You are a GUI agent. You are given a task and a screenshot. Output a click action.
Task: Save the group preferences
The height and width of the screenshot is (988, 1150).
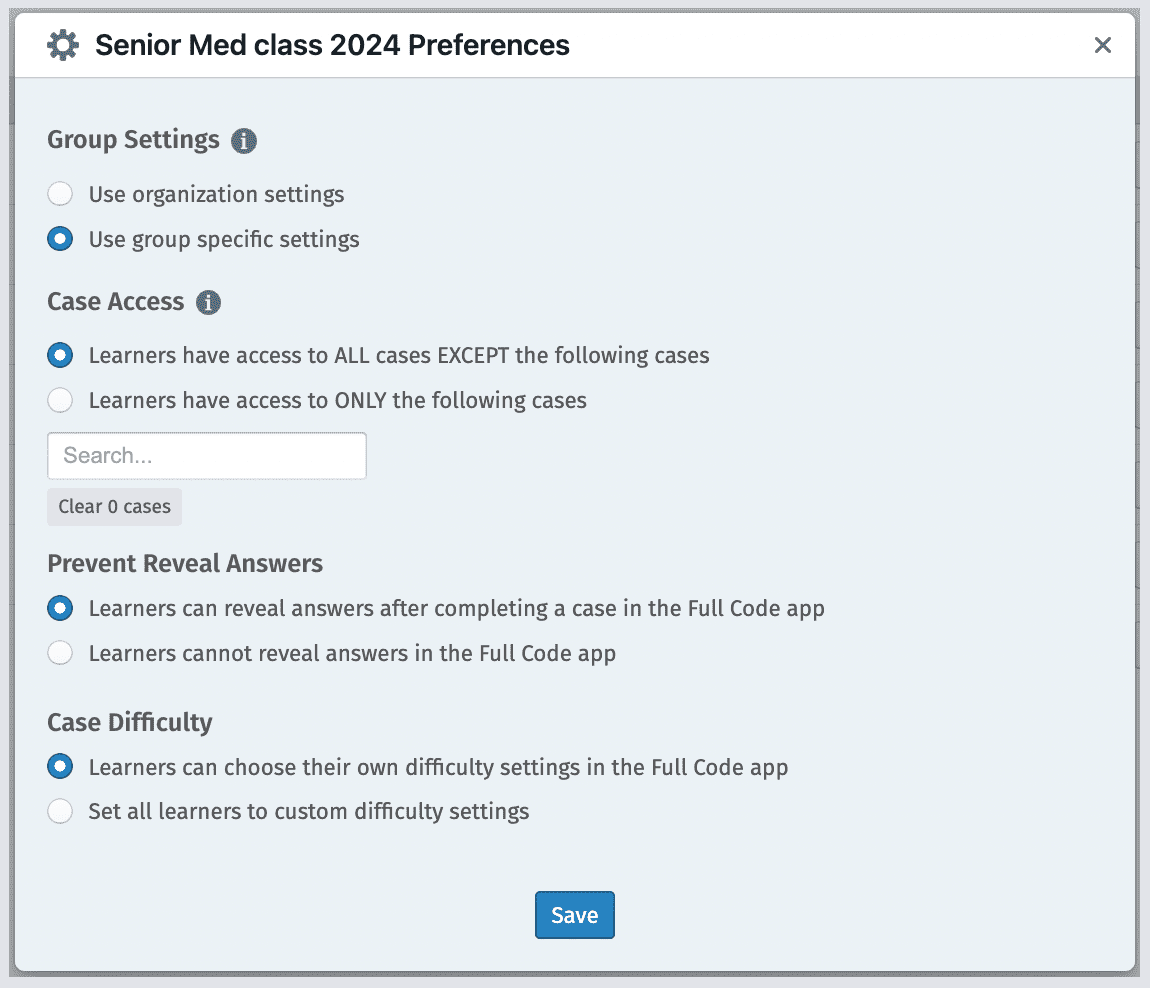pos(574,915)
